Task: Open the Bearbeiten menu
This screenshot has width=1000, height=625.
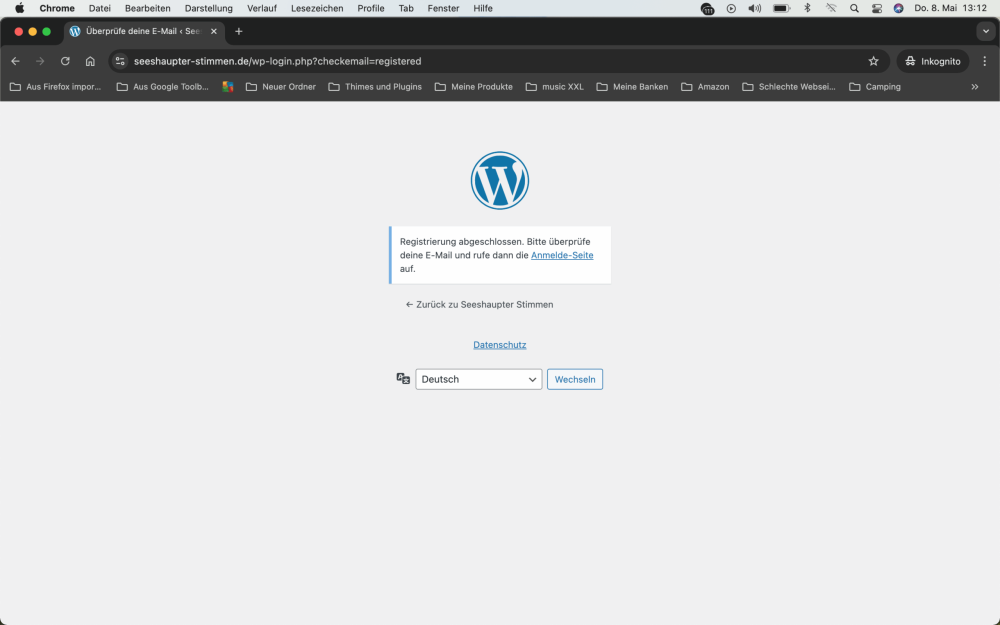Action: coord(147,8)
